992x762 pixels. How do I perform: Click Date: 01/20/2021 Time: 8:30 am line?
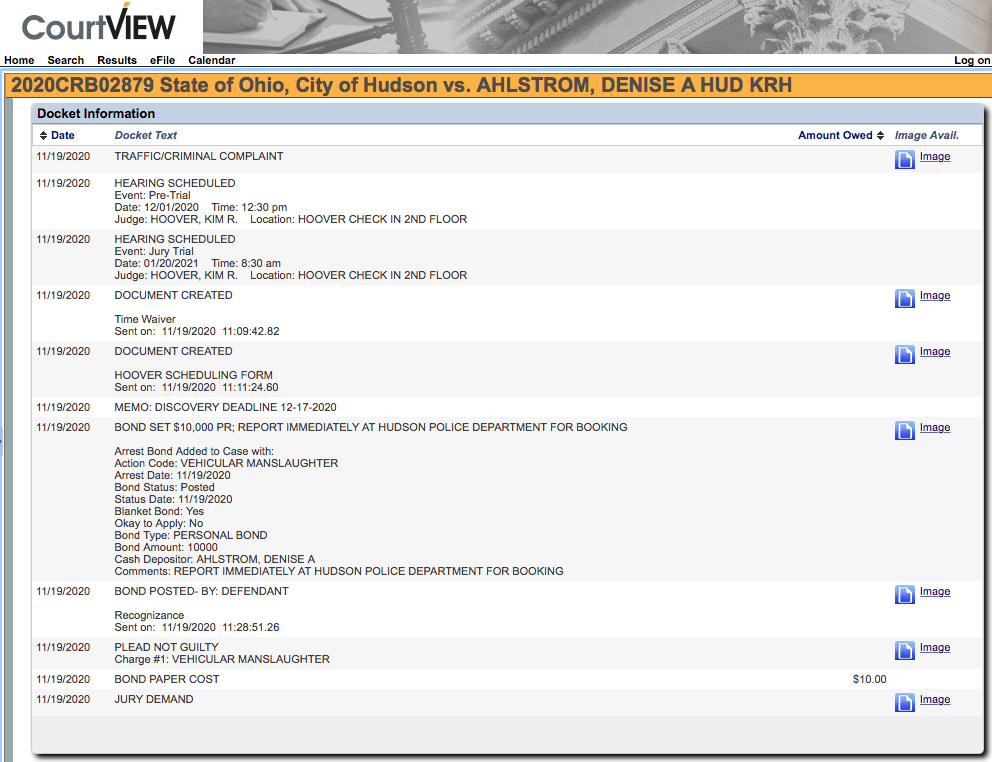tap(197, 263)
